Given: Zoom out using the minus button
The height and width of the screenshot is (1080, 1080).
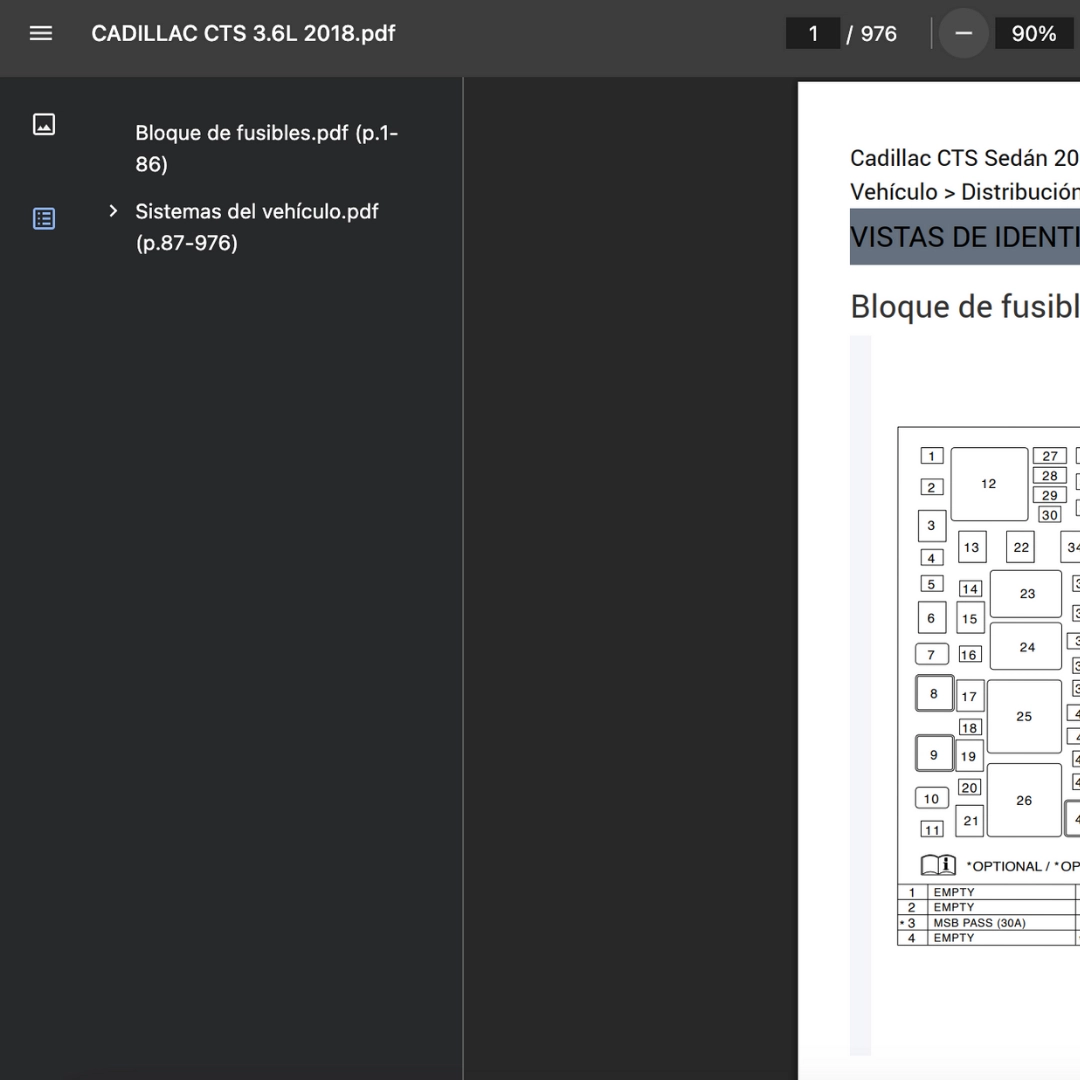Looking at the screenshot, I should pos(963,34).
